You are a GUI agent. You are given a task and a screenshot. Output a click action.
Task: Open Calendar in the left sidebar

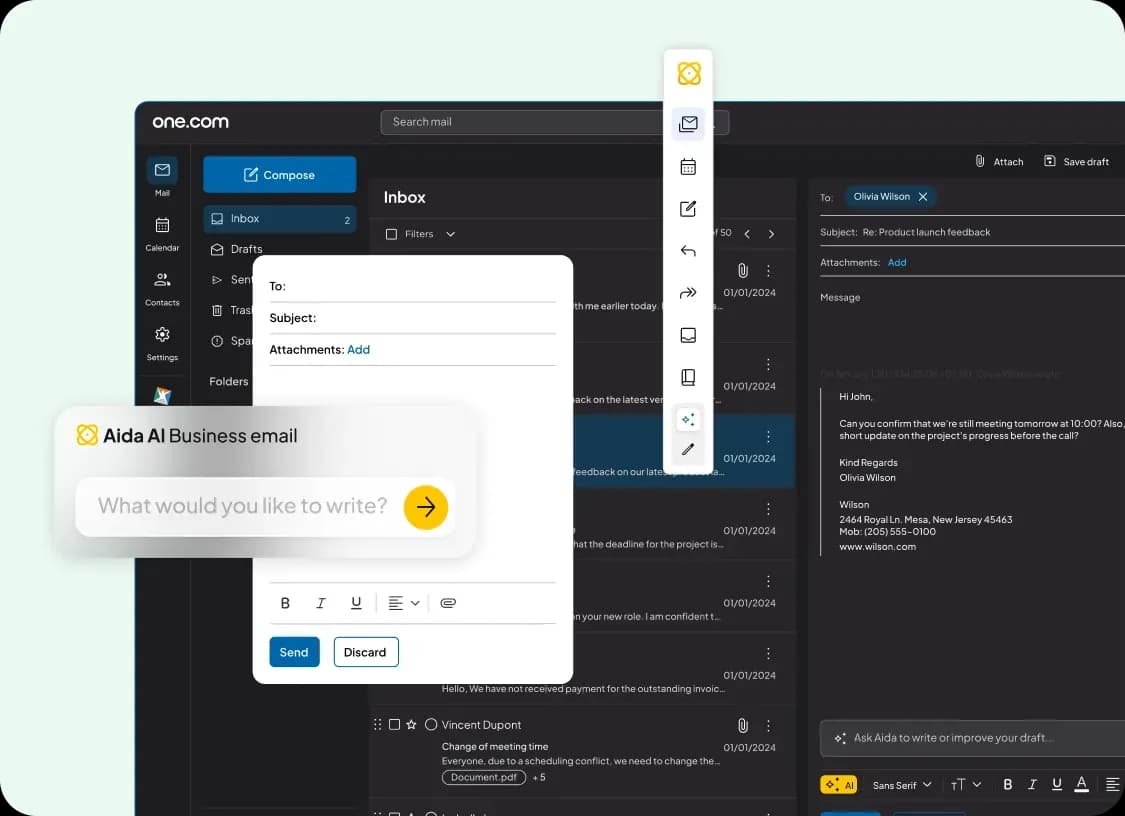click(x=162, y=233)
